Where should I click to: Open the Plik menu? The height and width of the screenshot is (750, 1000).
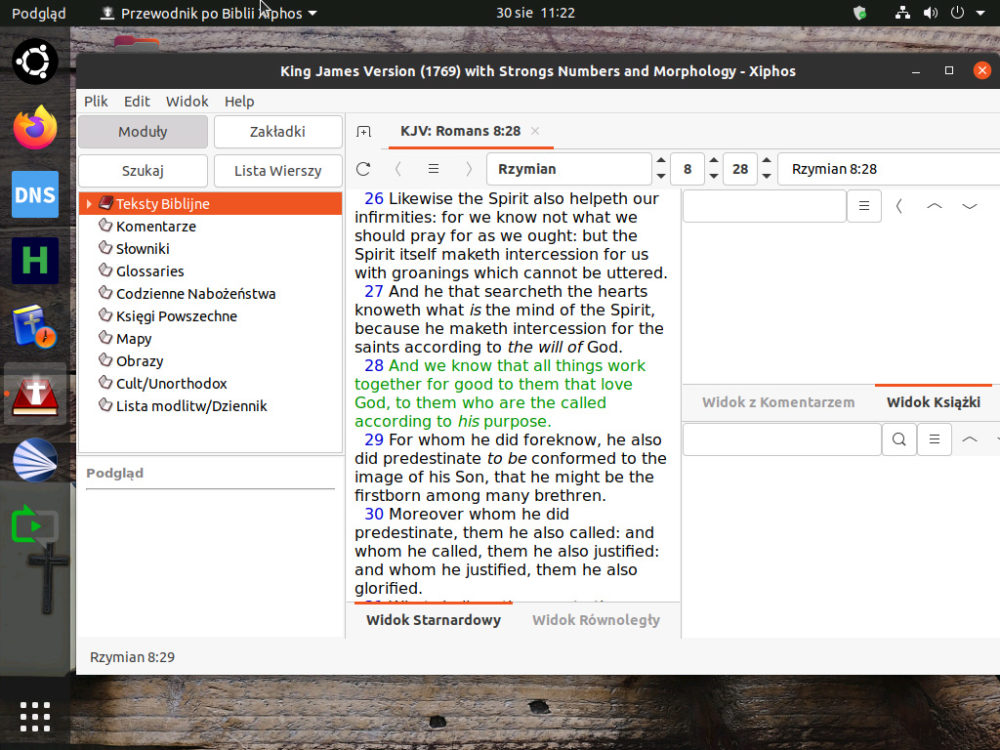click(96, 101)
